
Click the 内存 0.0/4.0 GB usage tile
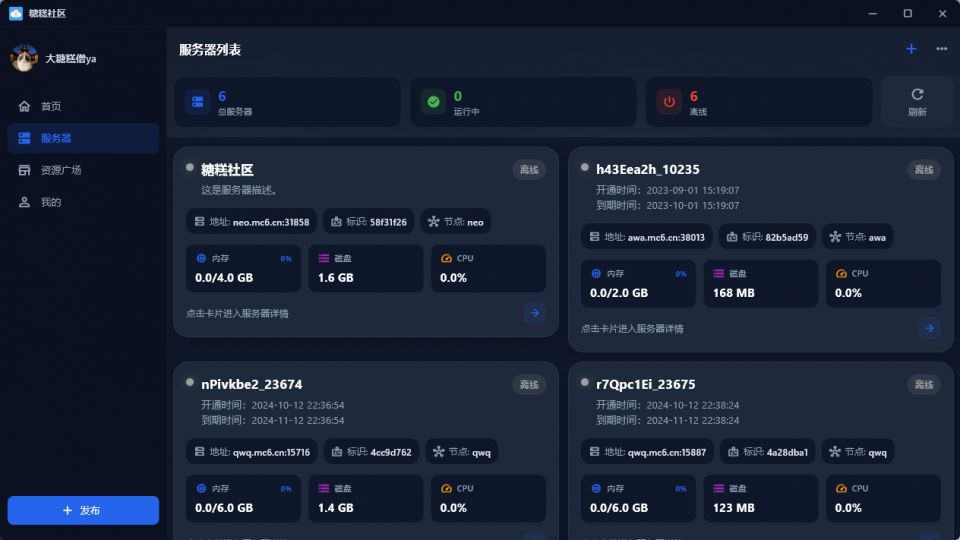[243, 268]
